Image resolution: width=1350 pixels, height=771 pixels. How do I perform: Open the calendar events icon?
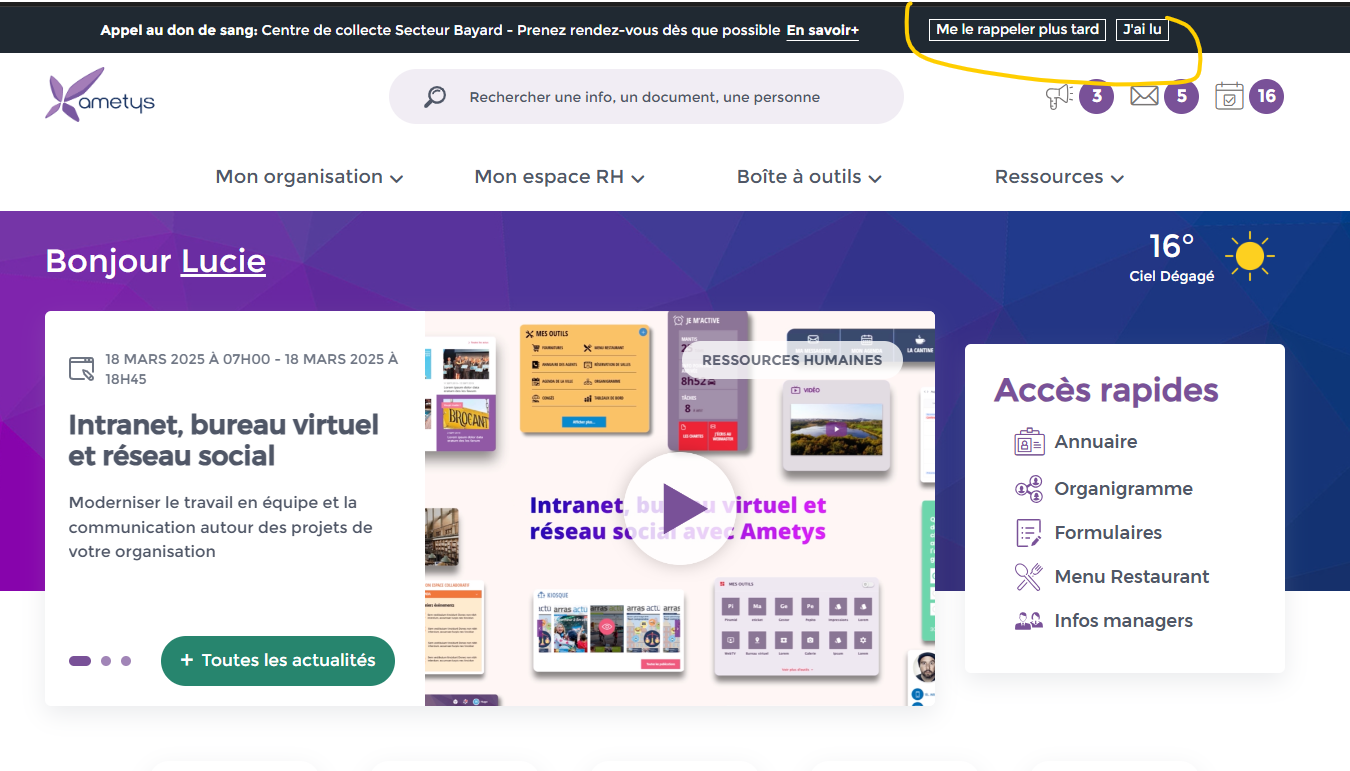[1229, 96]
